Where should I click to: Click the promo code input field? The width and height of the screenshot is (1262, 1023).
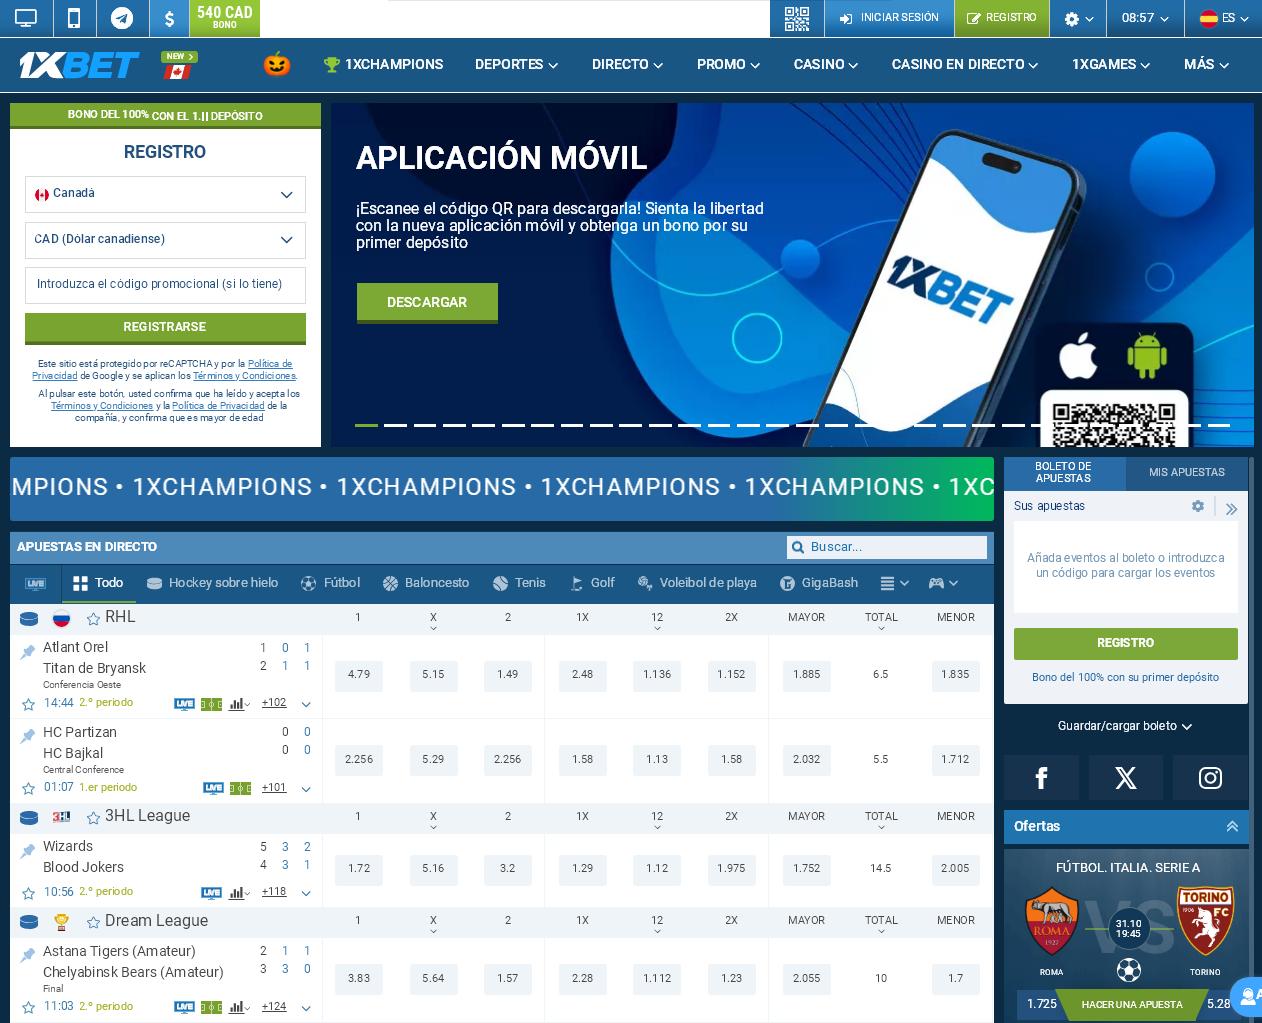pyautogui.click(x=165, y=285)
